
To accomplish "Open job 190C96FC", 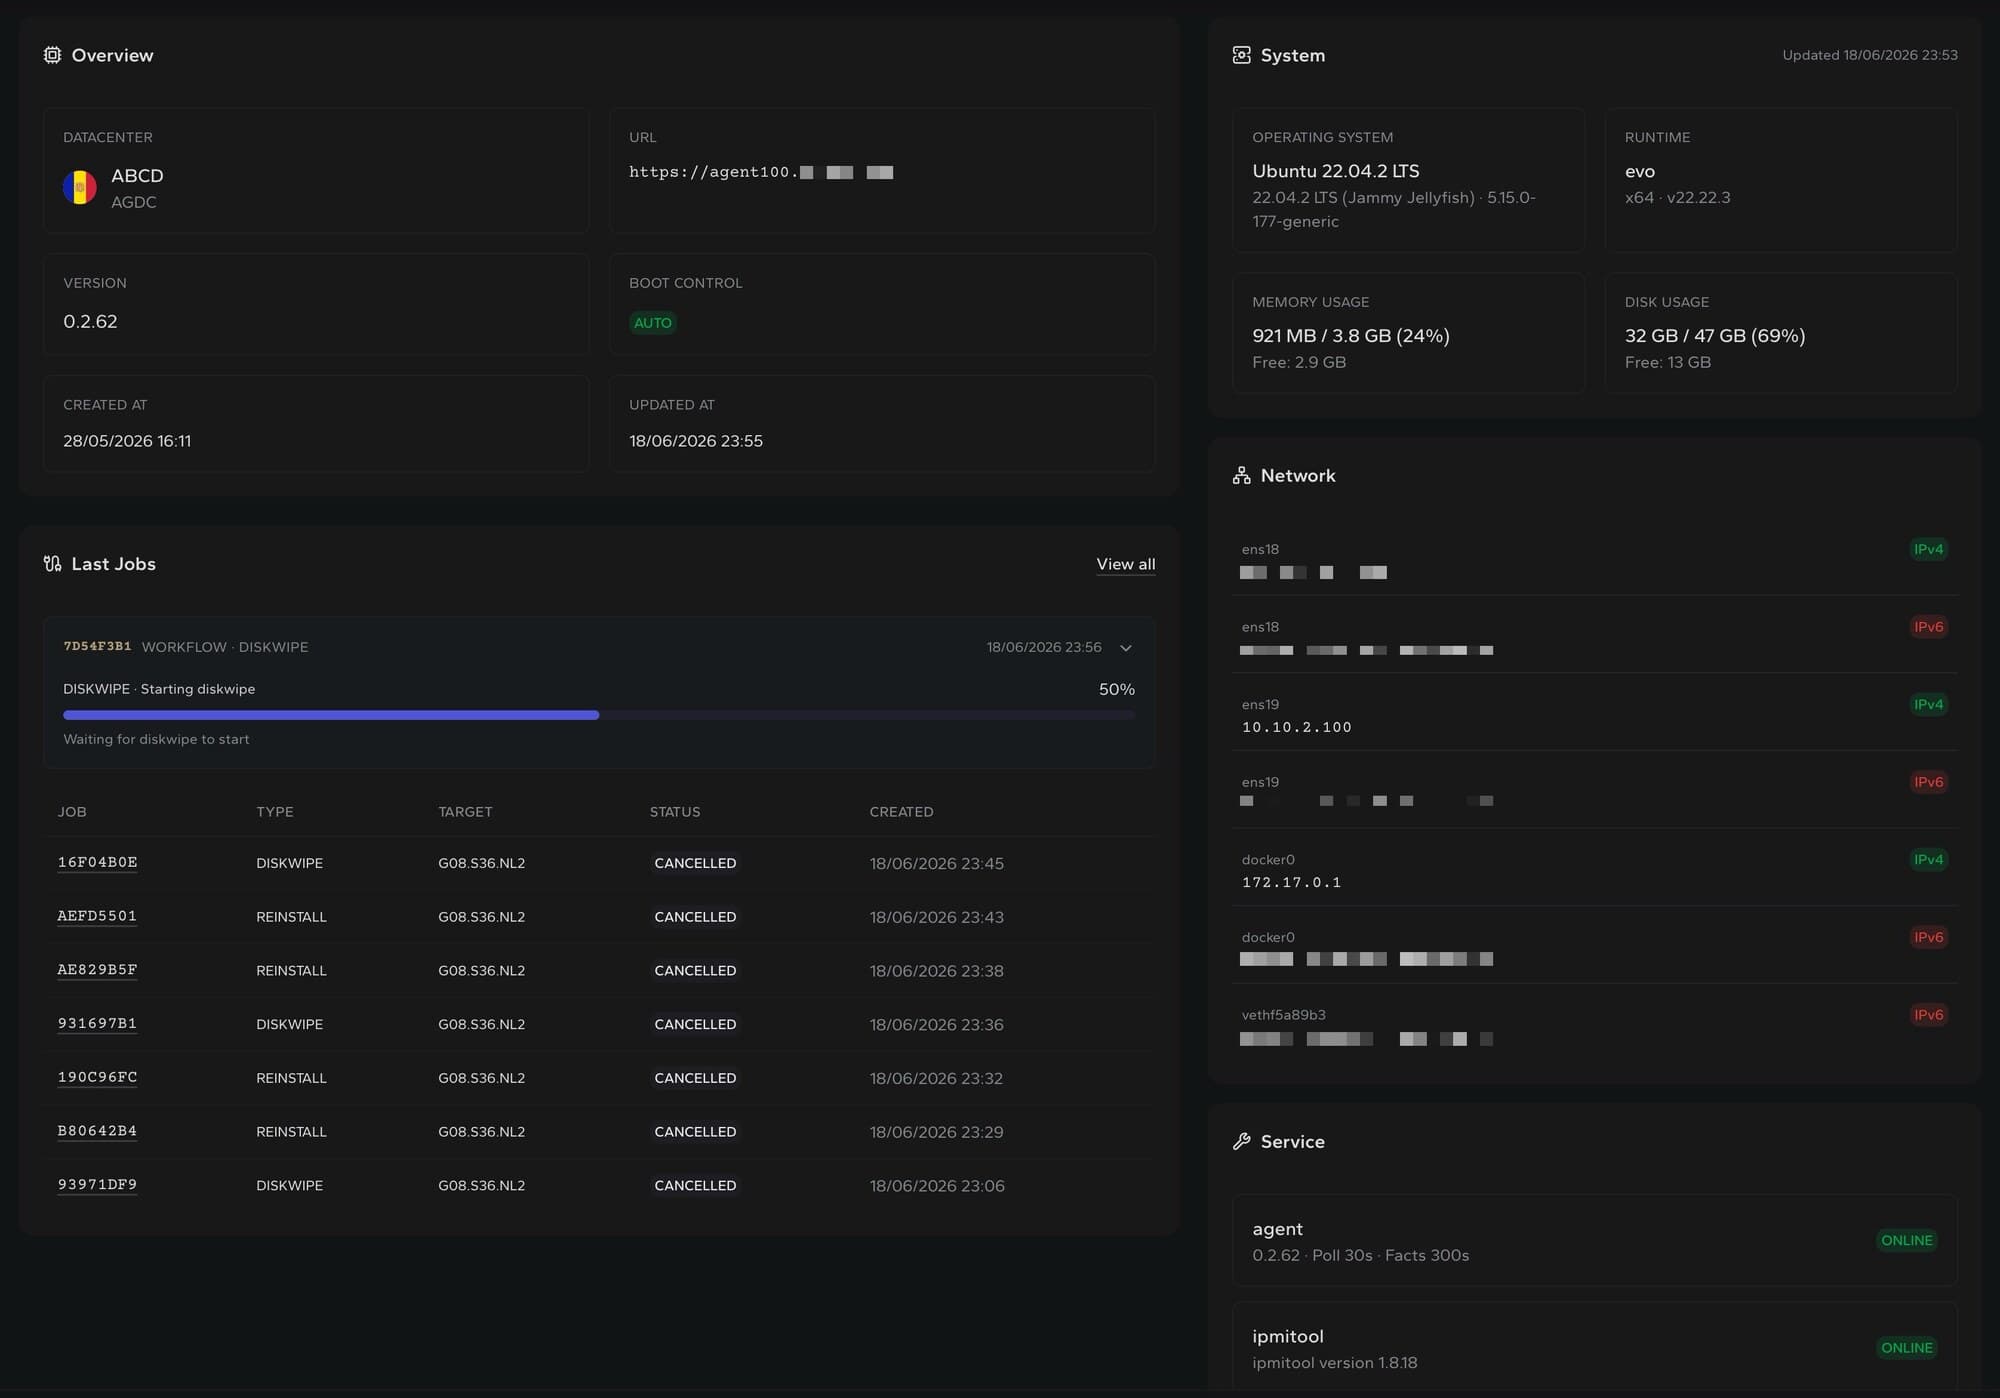I will (x=97, y=1077).
